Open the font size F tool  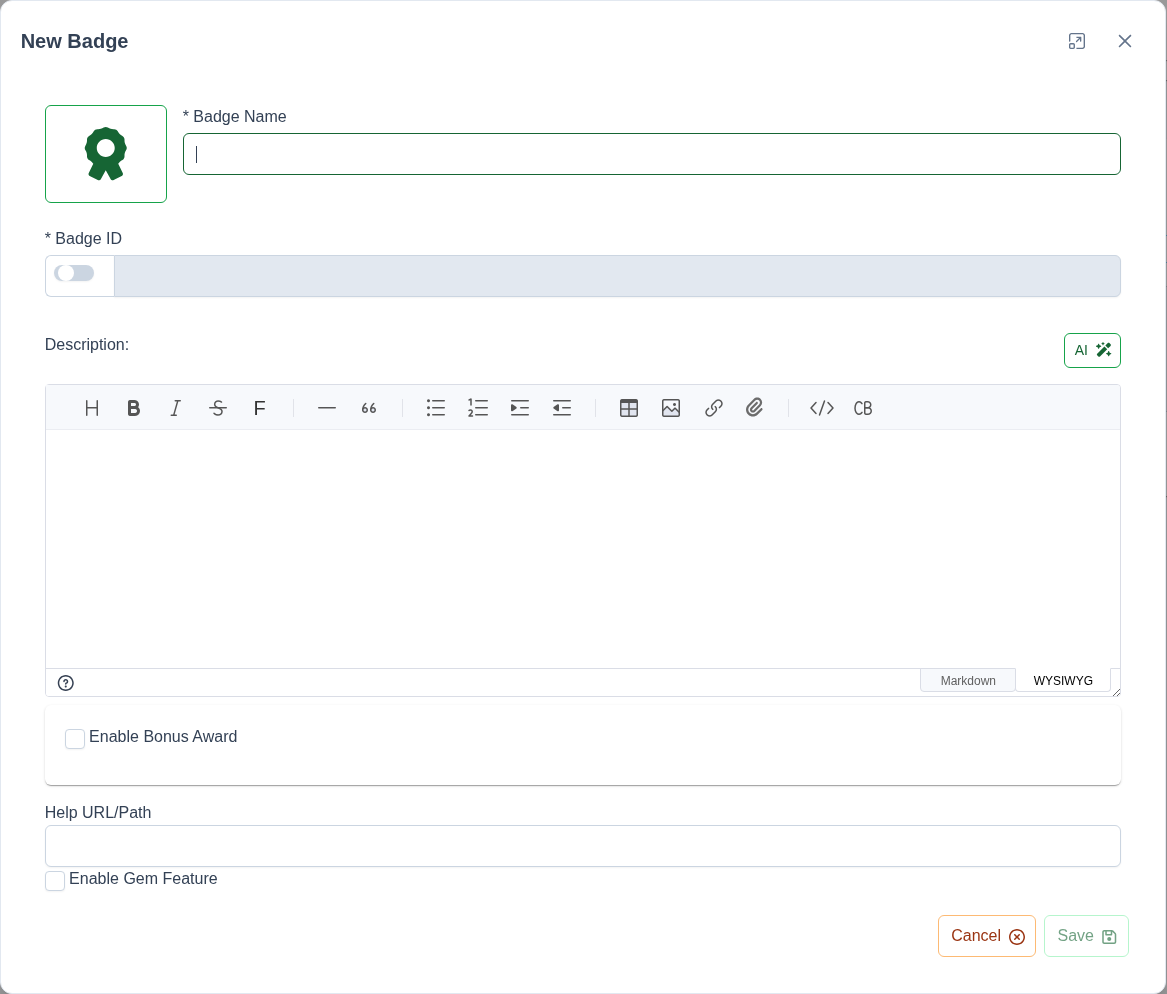click(x=260, y=408)
